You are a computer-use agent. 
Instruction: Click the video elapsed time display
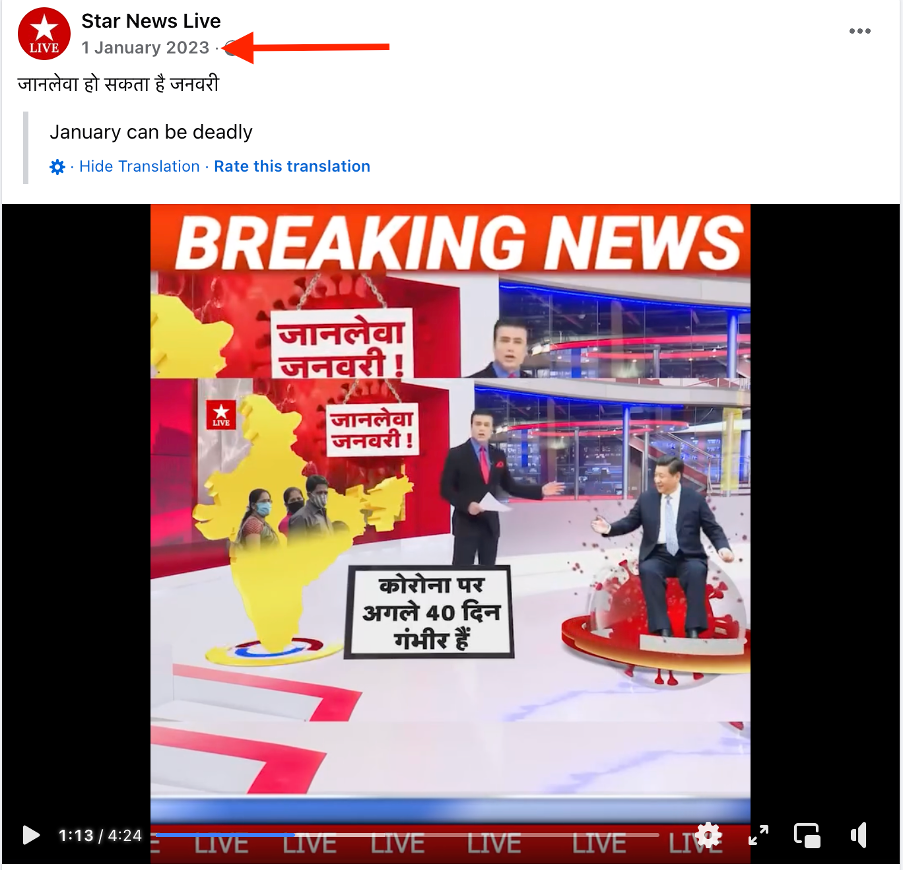[76, 835]
